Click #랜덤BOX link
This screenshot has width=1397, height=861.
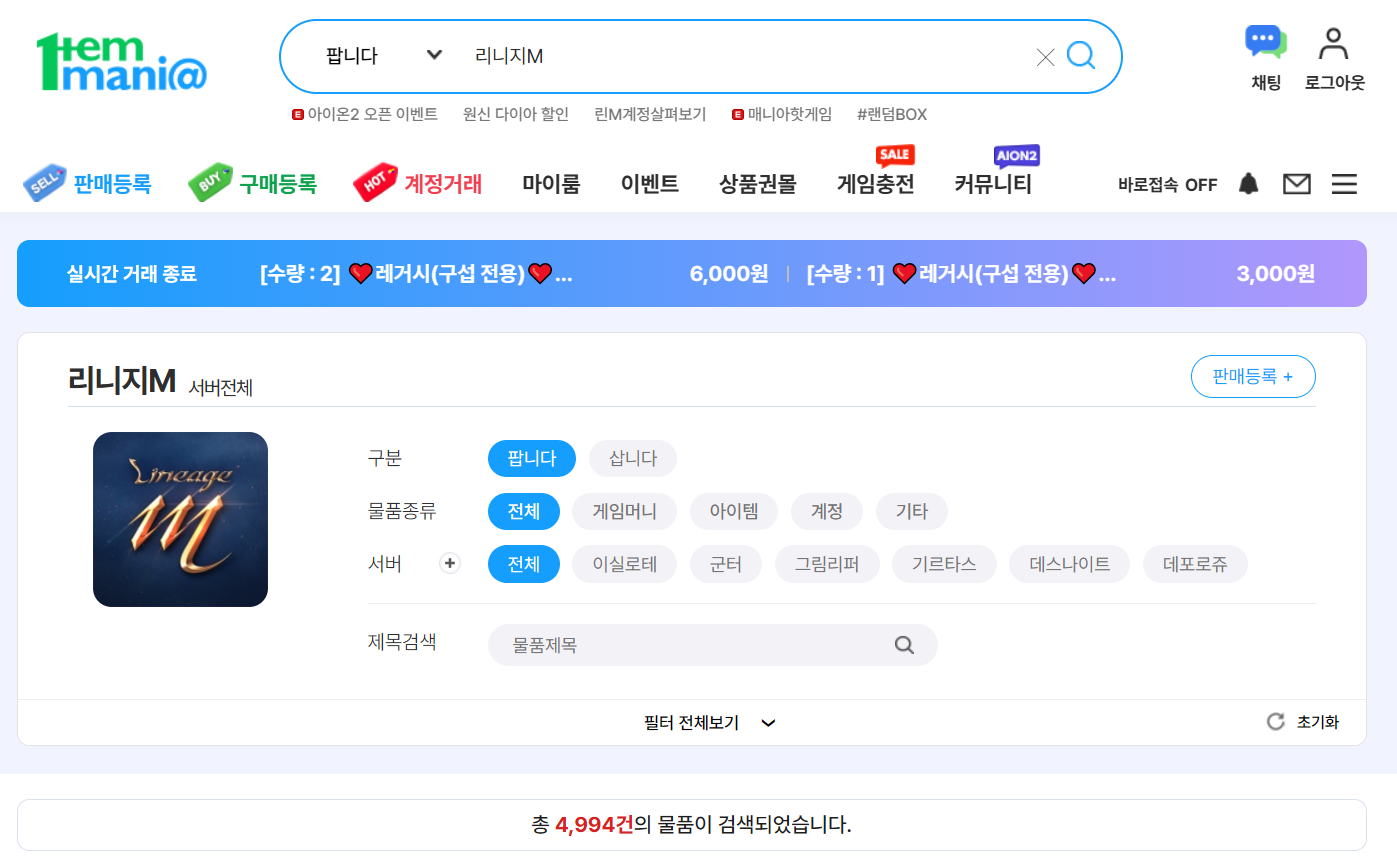click(892, 114)
